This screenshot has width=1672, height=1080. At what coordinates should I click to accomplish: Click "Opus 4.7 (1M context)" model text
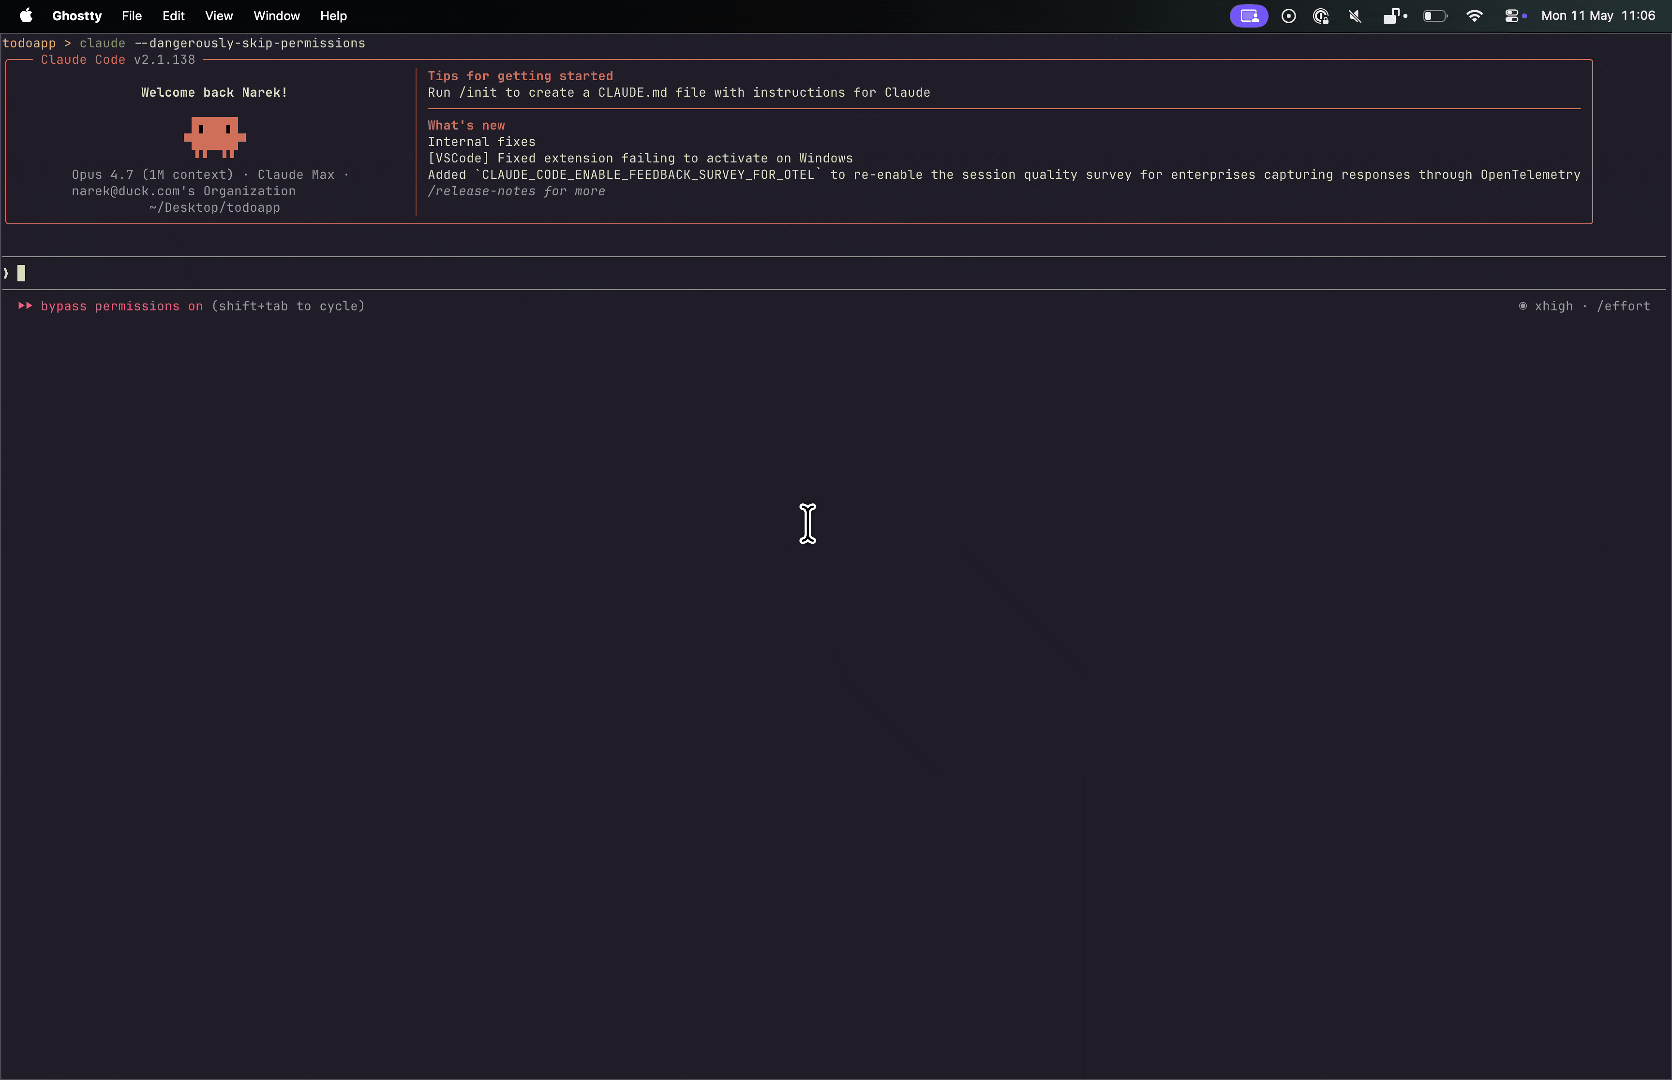pyautogui.click(x=152, y=174)
